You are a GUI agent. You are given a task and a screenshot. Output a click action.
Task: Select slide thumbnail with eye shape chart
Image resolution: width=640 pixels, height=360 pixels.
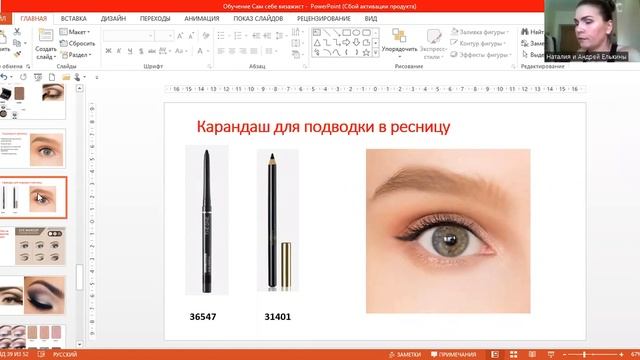point(33,247)
